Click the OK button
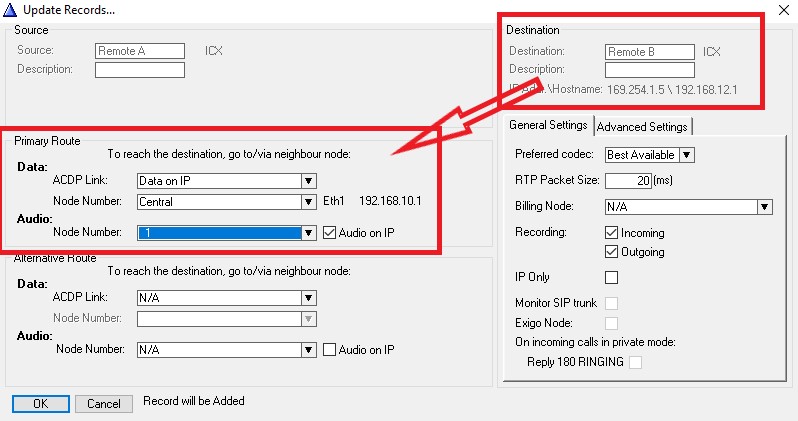This screenshot has height=421, width=798. pyautogui.click(x=41, y=404)
